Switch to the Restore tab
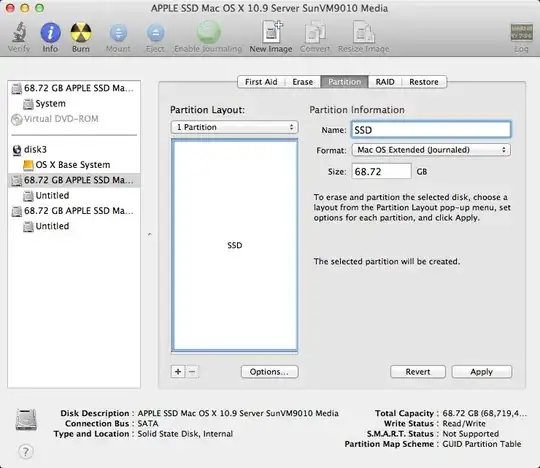This screenshot has height=468, width=540. tap(424, 82)
